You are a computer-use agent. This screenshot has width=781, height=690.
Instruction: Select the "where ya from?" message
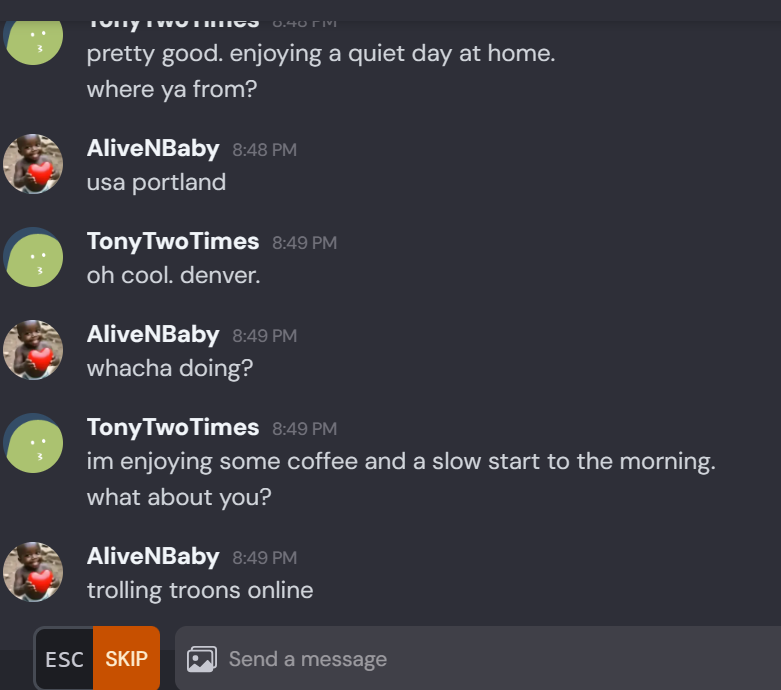click(x=172, y=90)
